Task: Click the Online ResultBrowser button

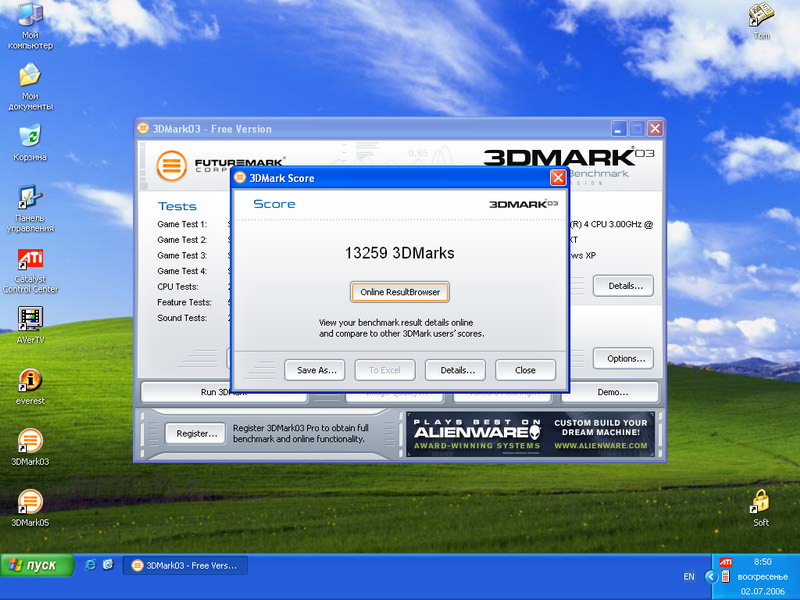Action: tap(399, 292)
